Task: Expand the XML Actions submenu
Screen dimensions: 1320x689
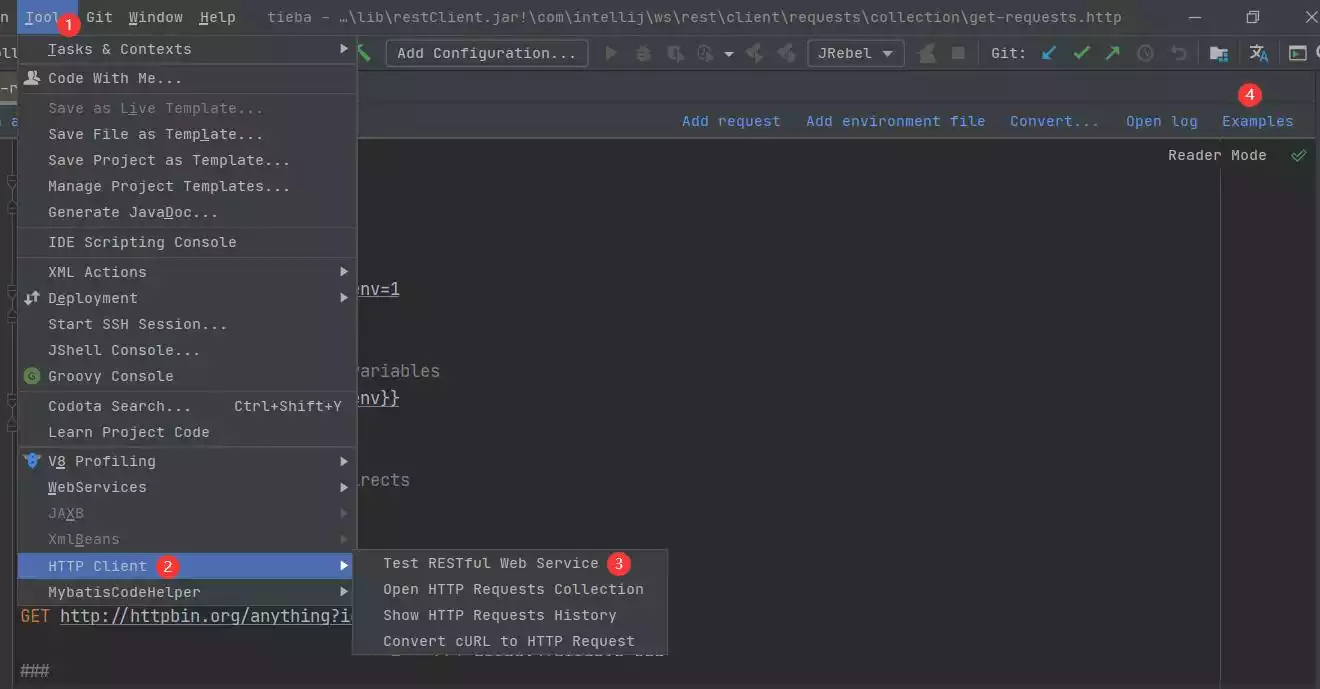Action: (x=188, y=272)
